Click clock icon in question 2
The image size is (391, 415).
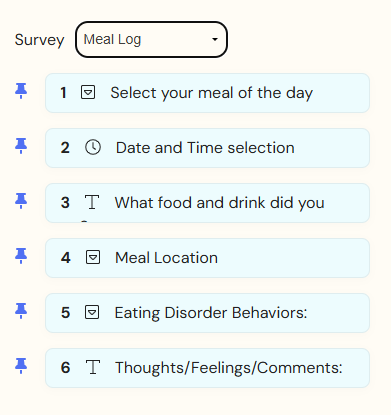click(x=93, y=147)
